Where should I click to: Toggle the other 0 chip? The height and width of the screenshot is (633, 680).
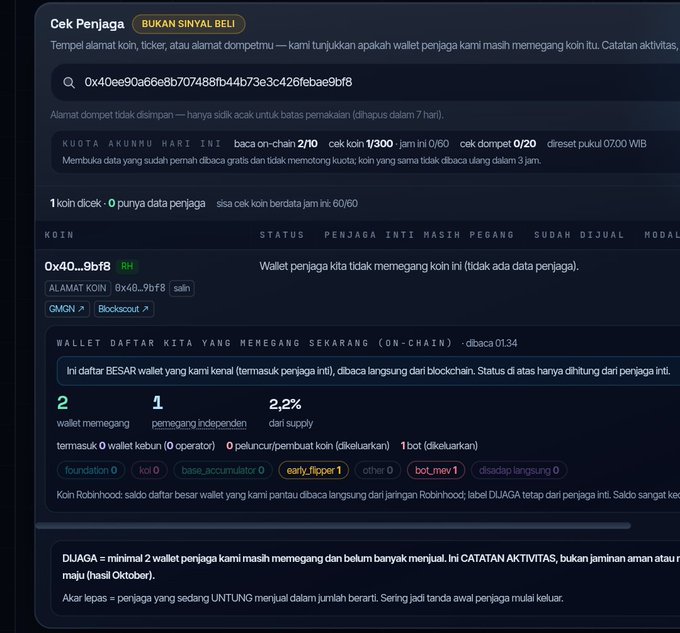pyautogui.click(x=377, y=470)
